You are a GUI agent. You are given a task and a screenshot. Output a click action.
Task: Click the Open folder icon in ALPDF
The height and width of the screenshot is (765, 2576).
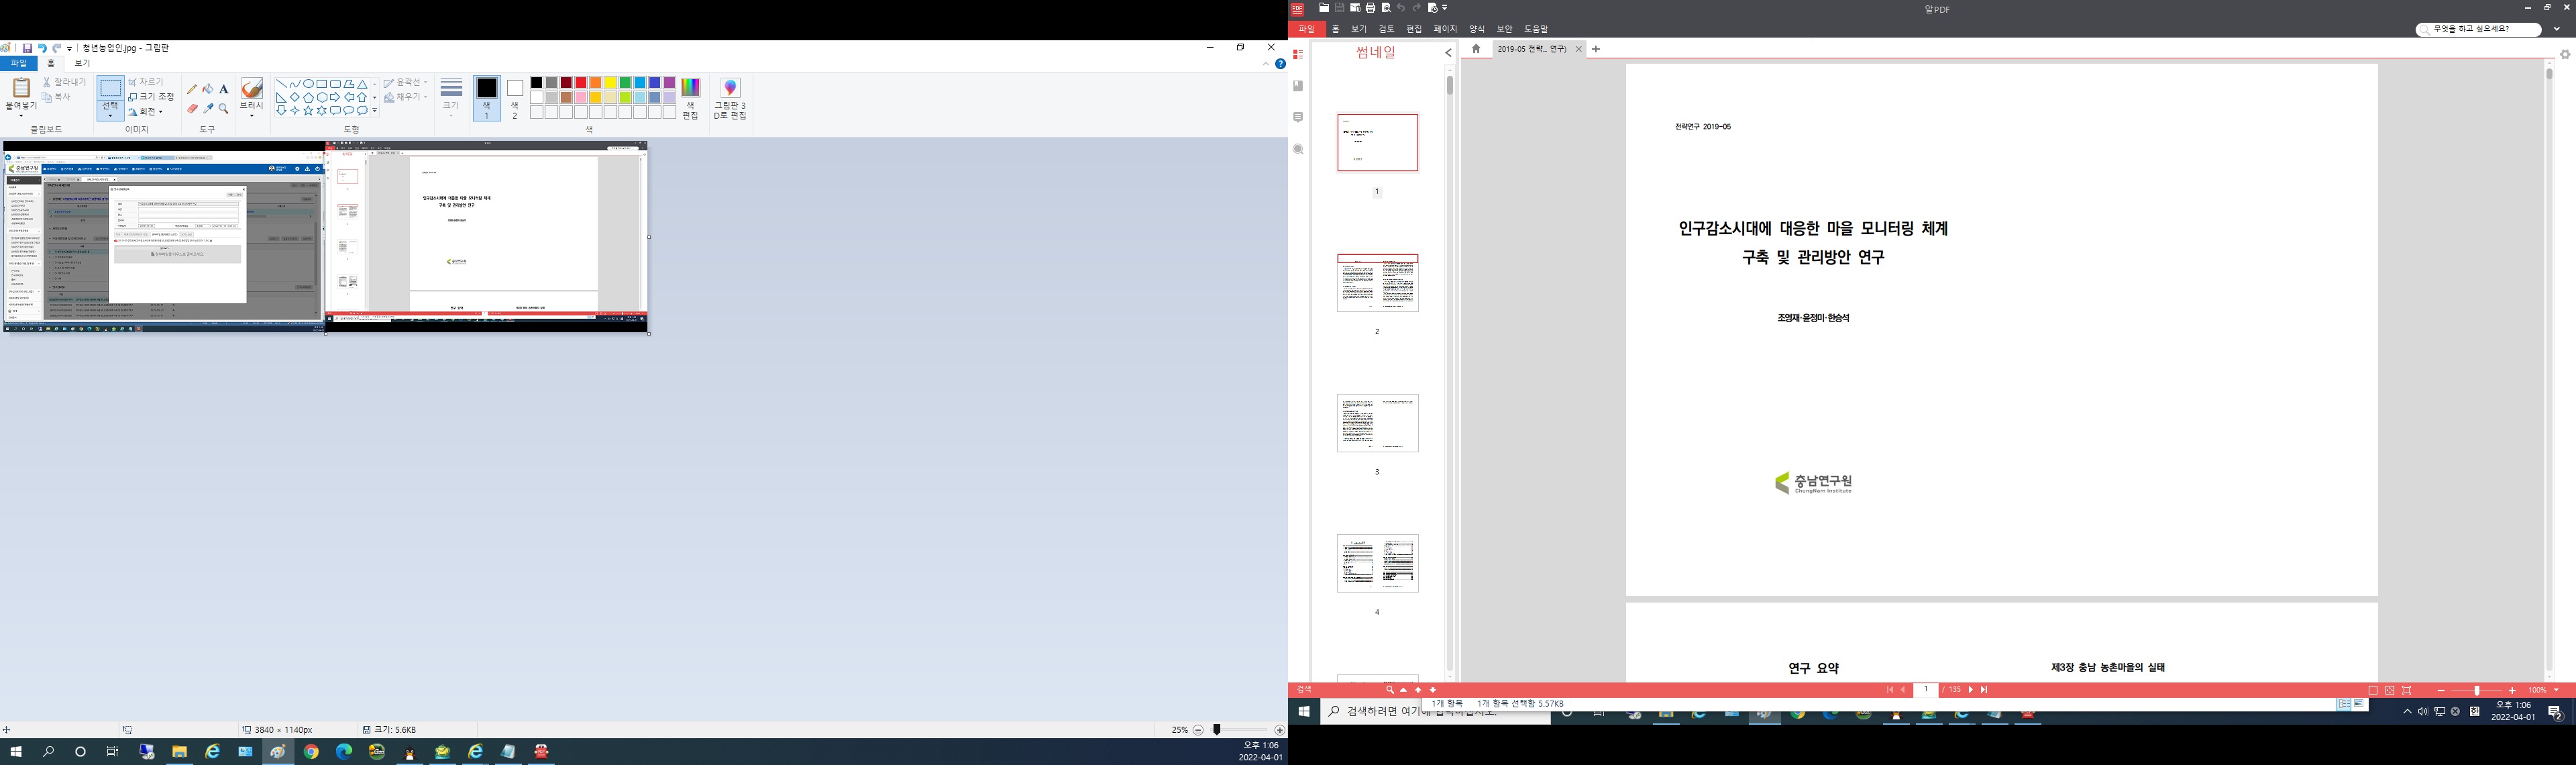(1324, 8)
